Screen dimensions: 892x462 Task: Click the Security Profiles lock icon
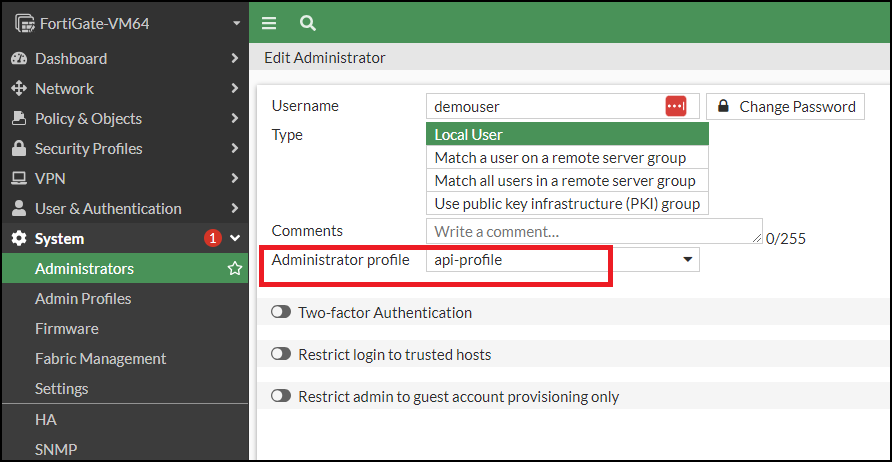click(x=18, y=149)
